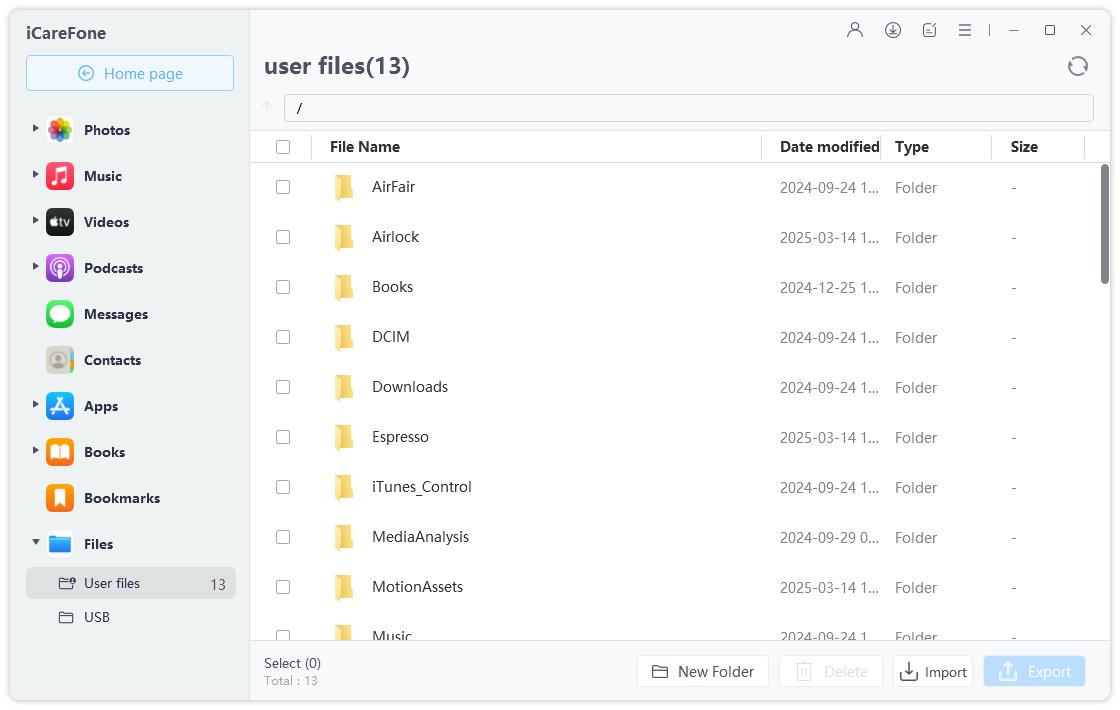Viewport: 1120px width, 710px height.
Task: Select the MediaAnalysis date 2024-09-29 cell
Action: tap(829, 538)
